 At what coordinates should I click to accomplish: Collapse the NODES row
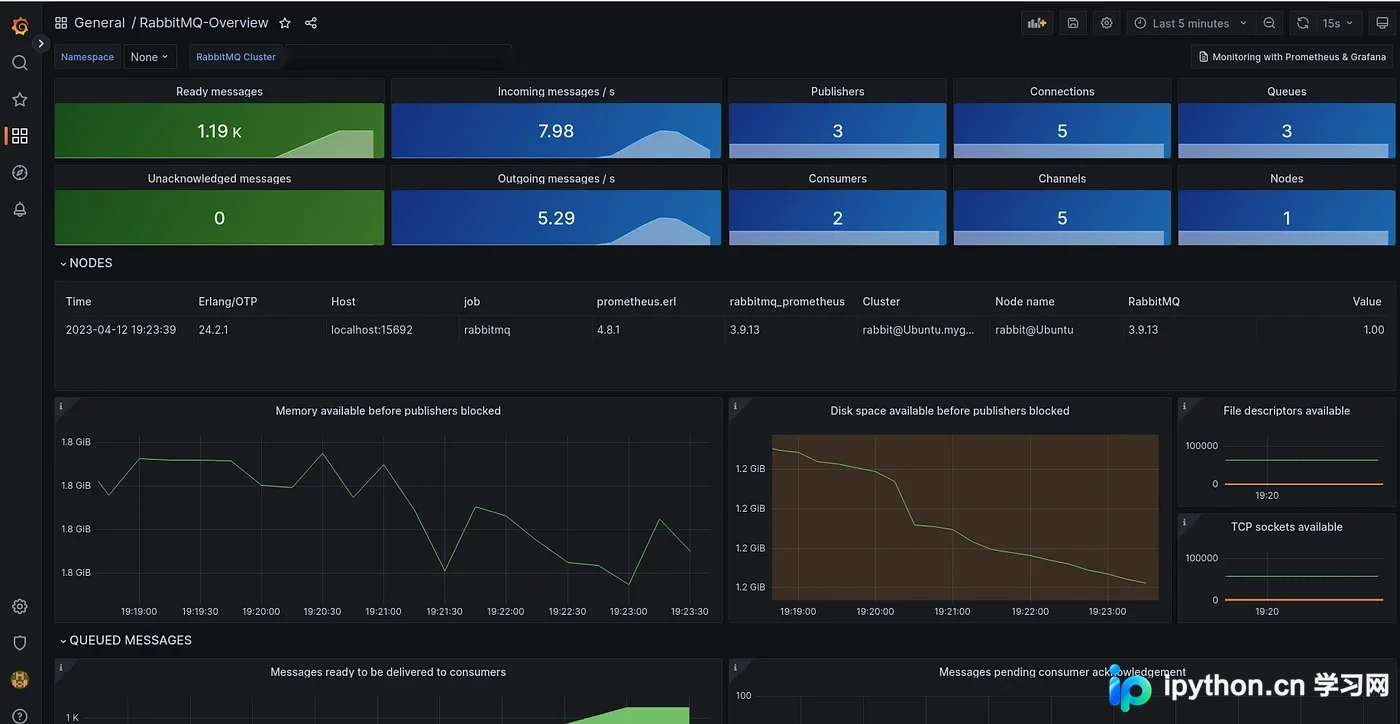pyautogui.click(x=86, y=263)
